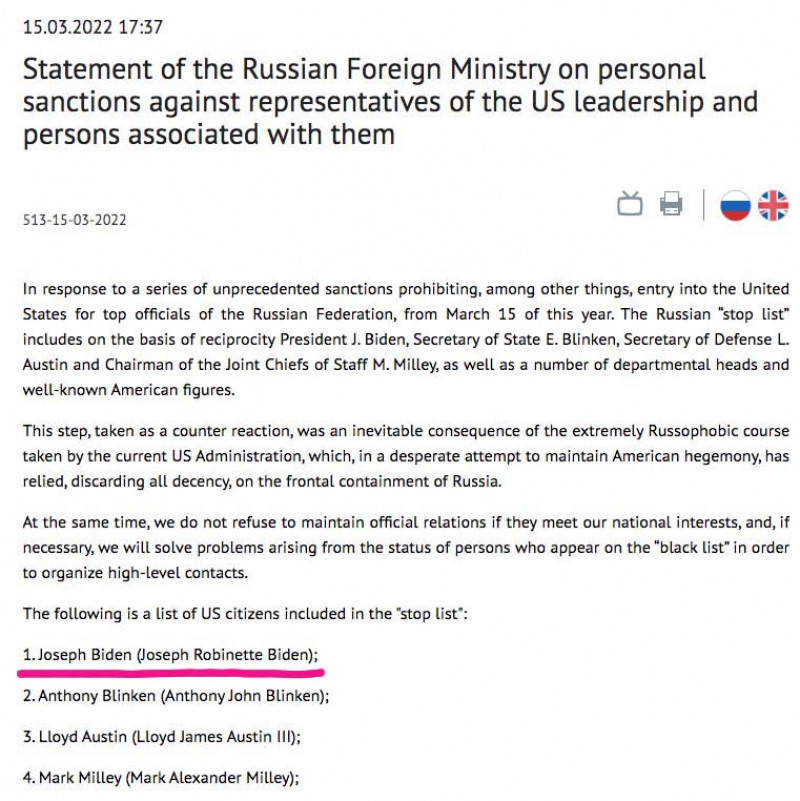Click list entry 4, Mark Milley

[160, 777]
